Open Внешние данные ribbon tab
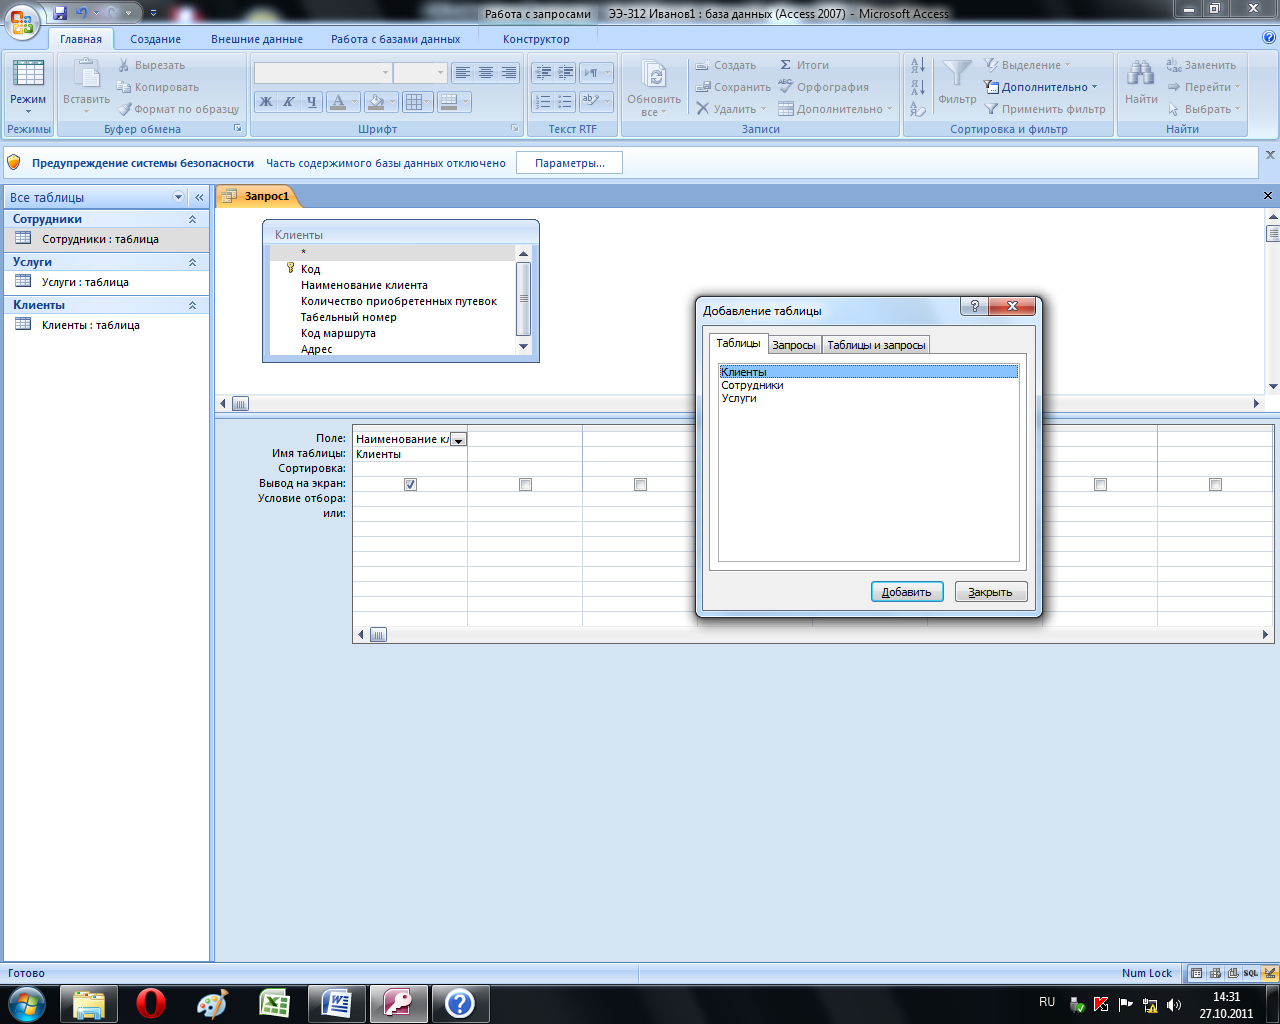1280x1024 pixels. click(x=257, y=39)
